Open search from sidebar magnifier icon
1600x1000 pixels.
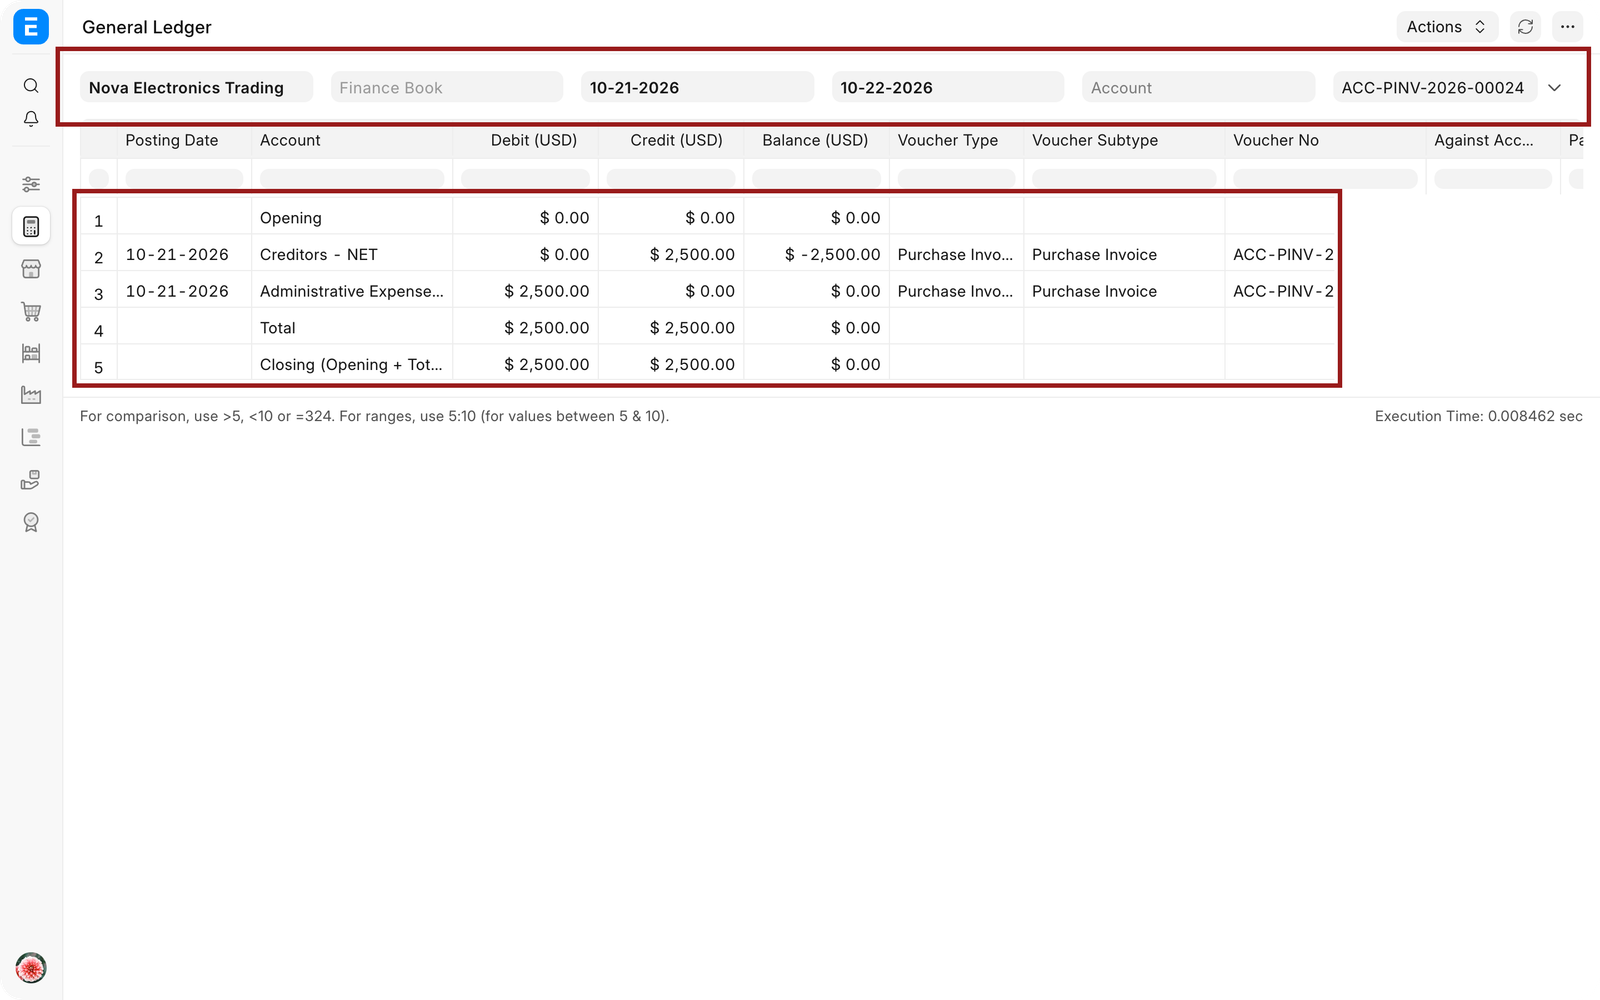pos(31,86)
